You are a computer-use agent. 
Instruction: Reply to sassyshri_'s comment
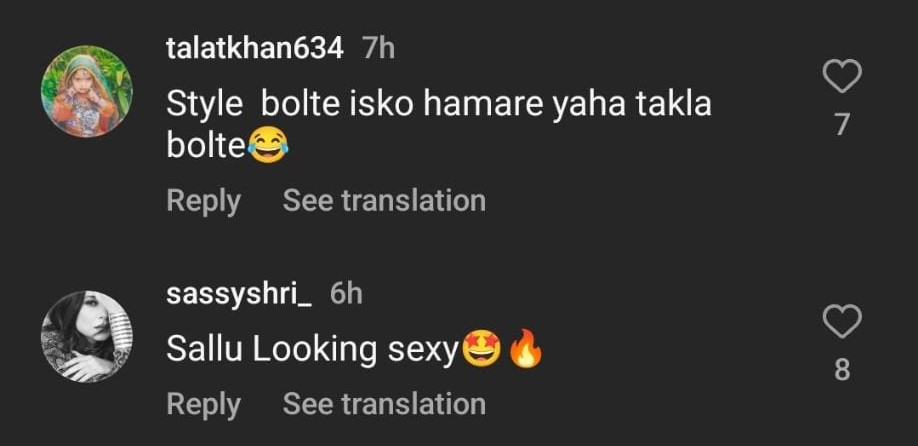[203, 404]
